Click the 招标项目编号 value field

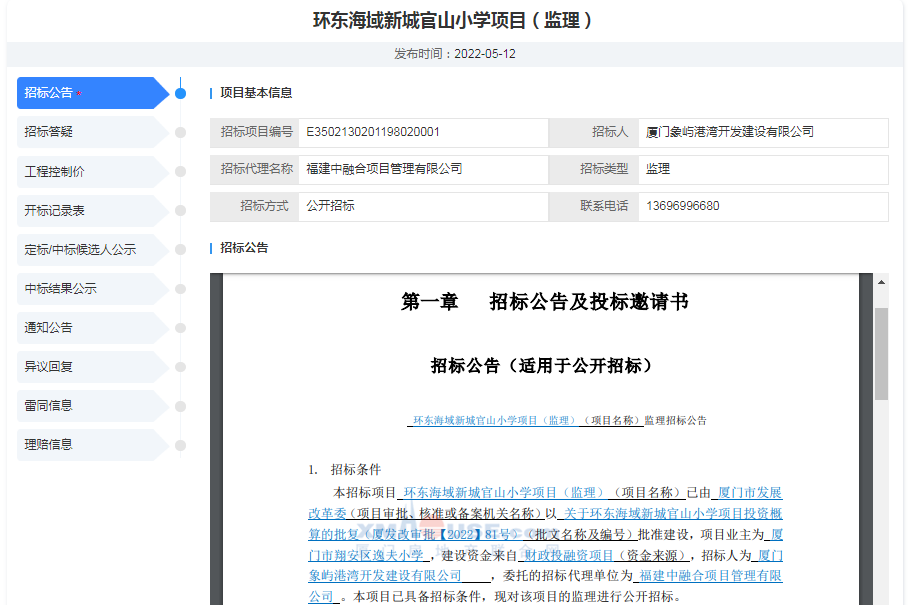pyautogui.click(x=422, y=132)
